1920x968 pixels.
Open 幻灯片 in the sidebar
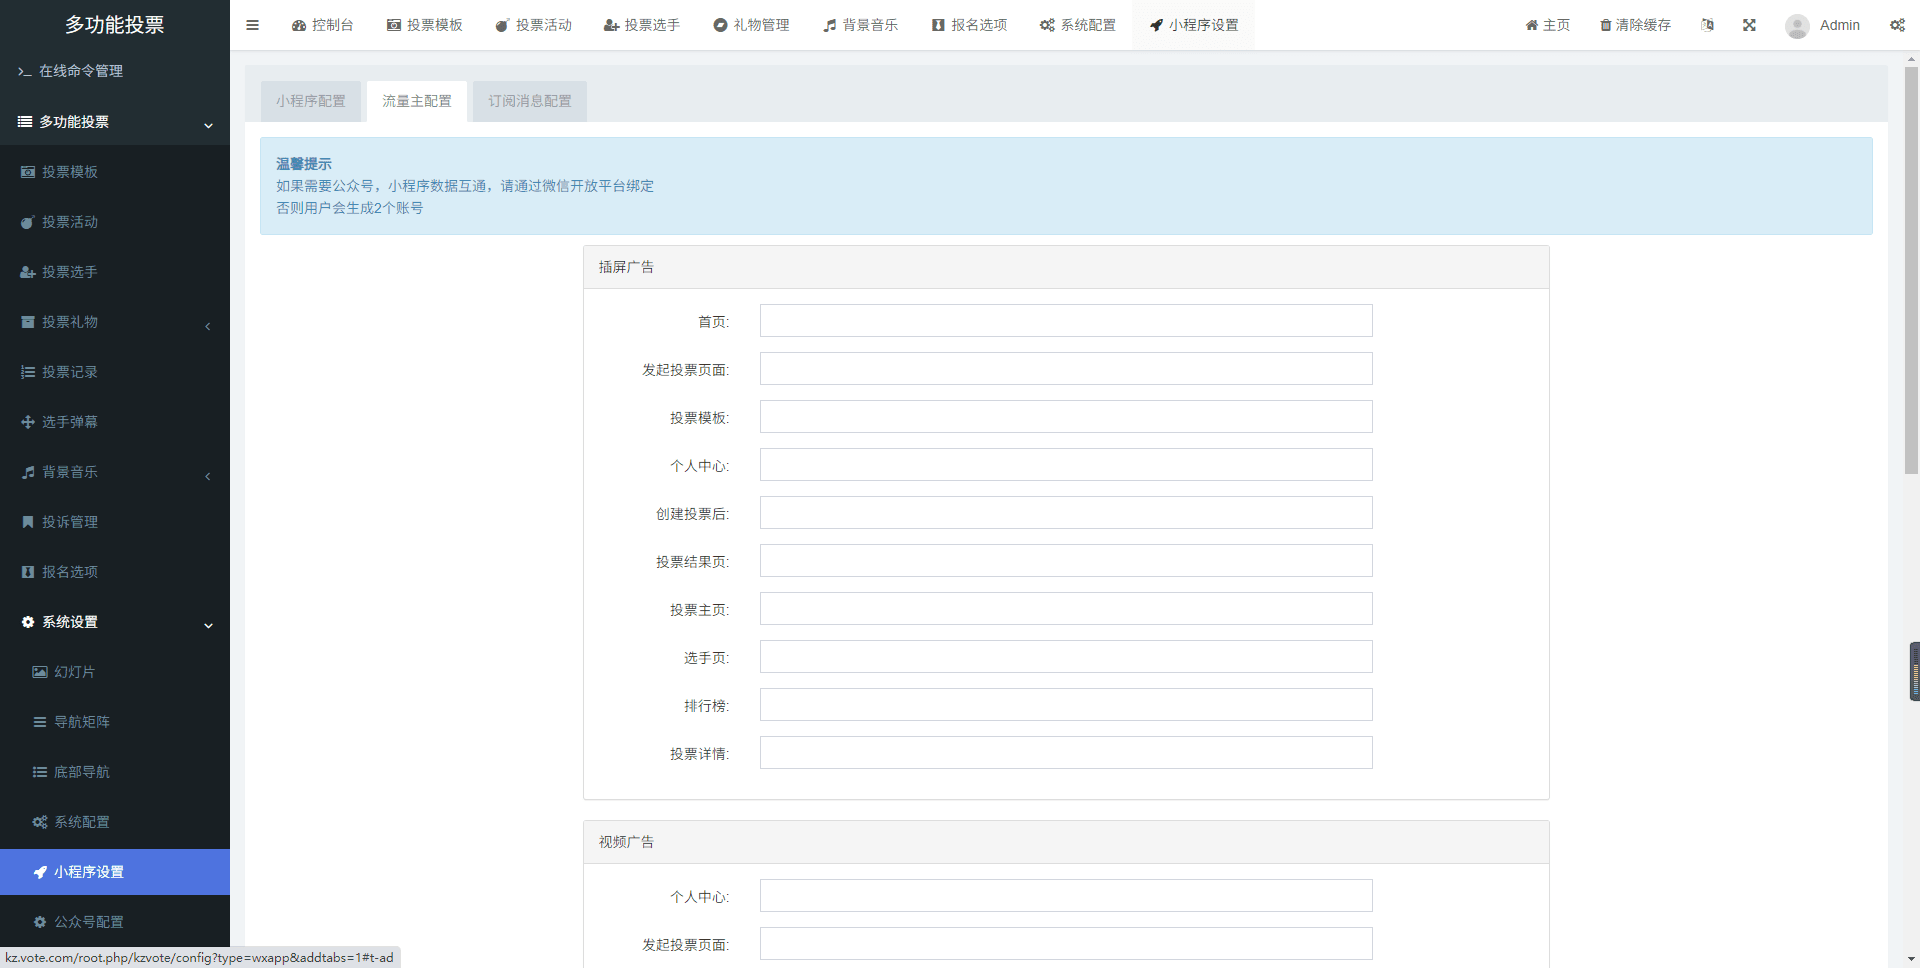click(x=74, y=672)
